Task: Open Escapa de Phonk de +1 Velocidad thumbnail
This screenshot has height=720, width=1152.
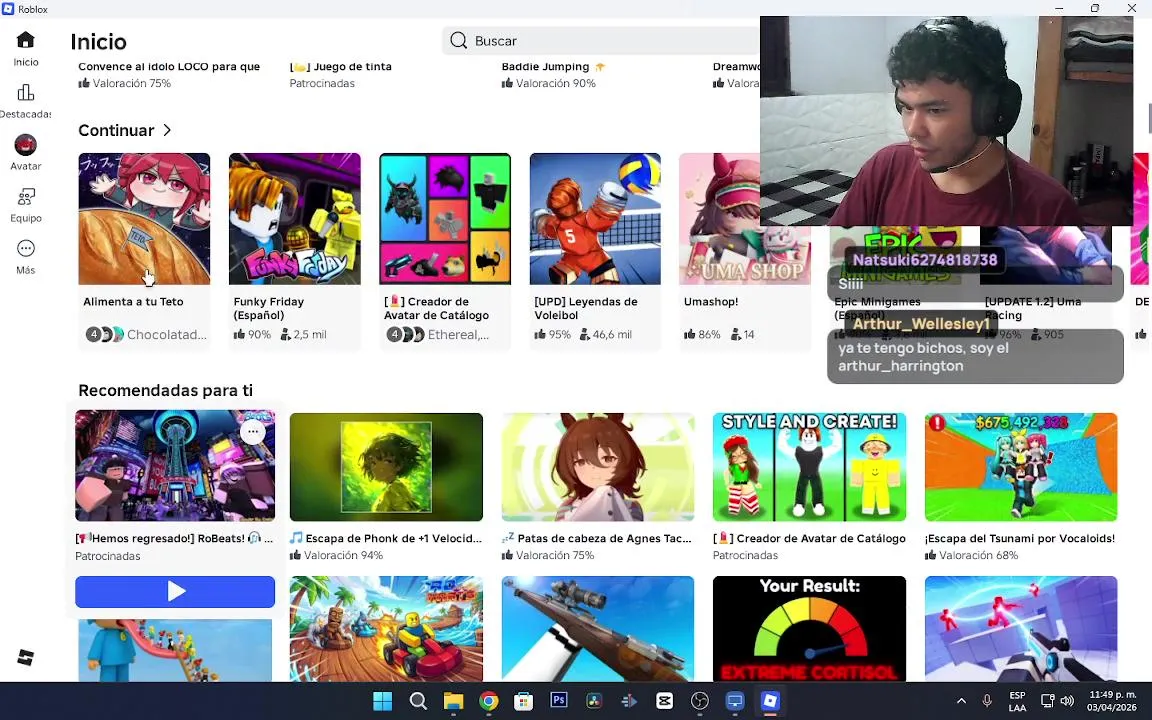Action: pos(386,467)
